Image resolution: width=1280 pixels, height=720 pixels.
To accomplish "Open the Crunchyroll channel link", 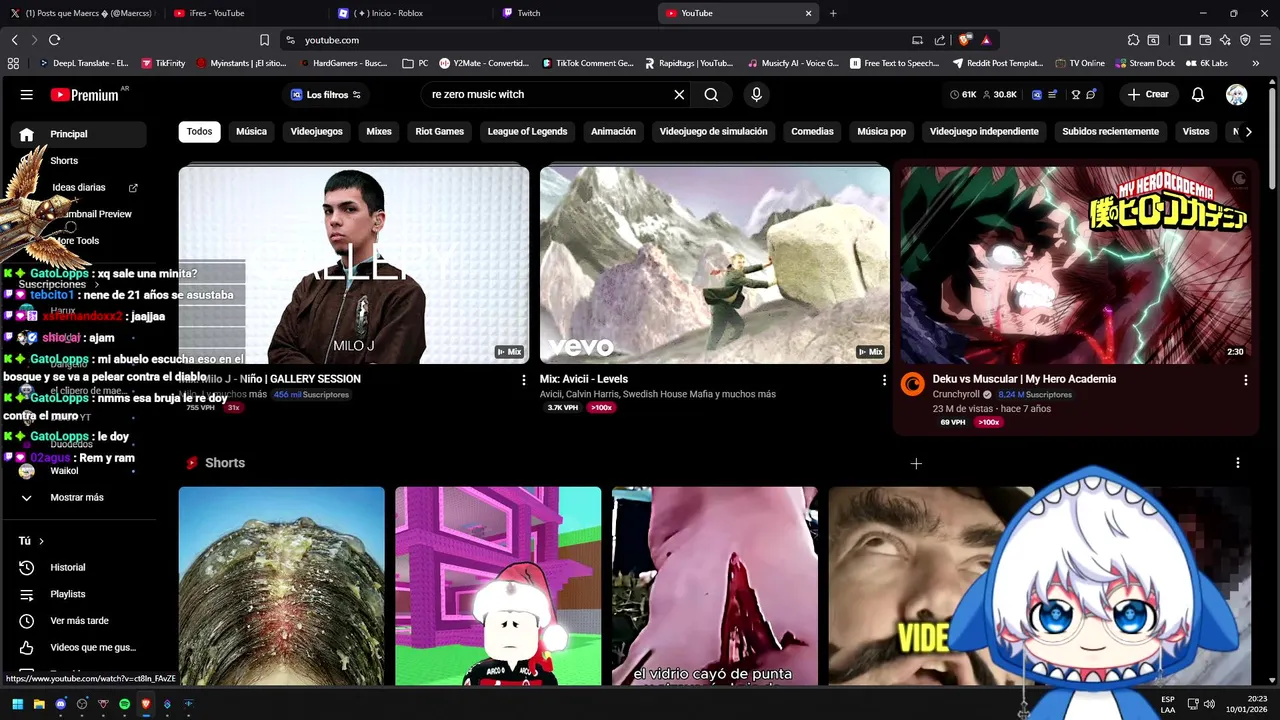I will (956, 395).
